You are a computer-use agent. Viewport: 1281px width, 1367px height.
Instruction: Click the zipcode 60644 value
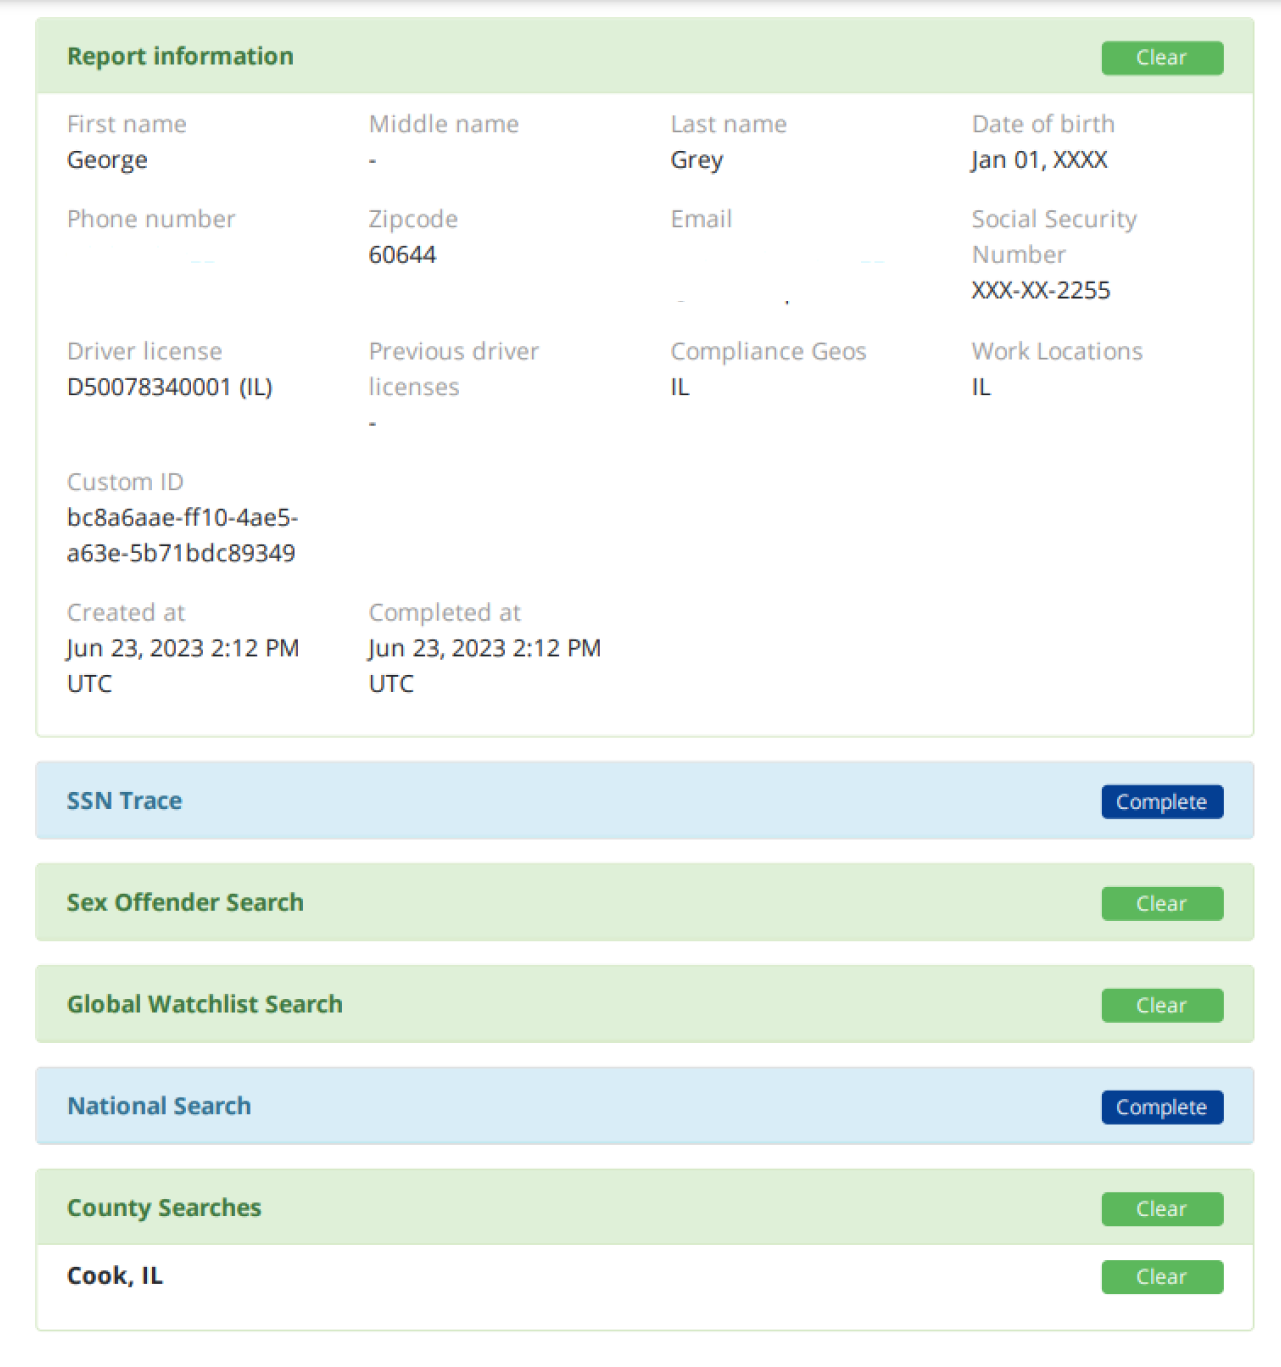coord(402,254)
